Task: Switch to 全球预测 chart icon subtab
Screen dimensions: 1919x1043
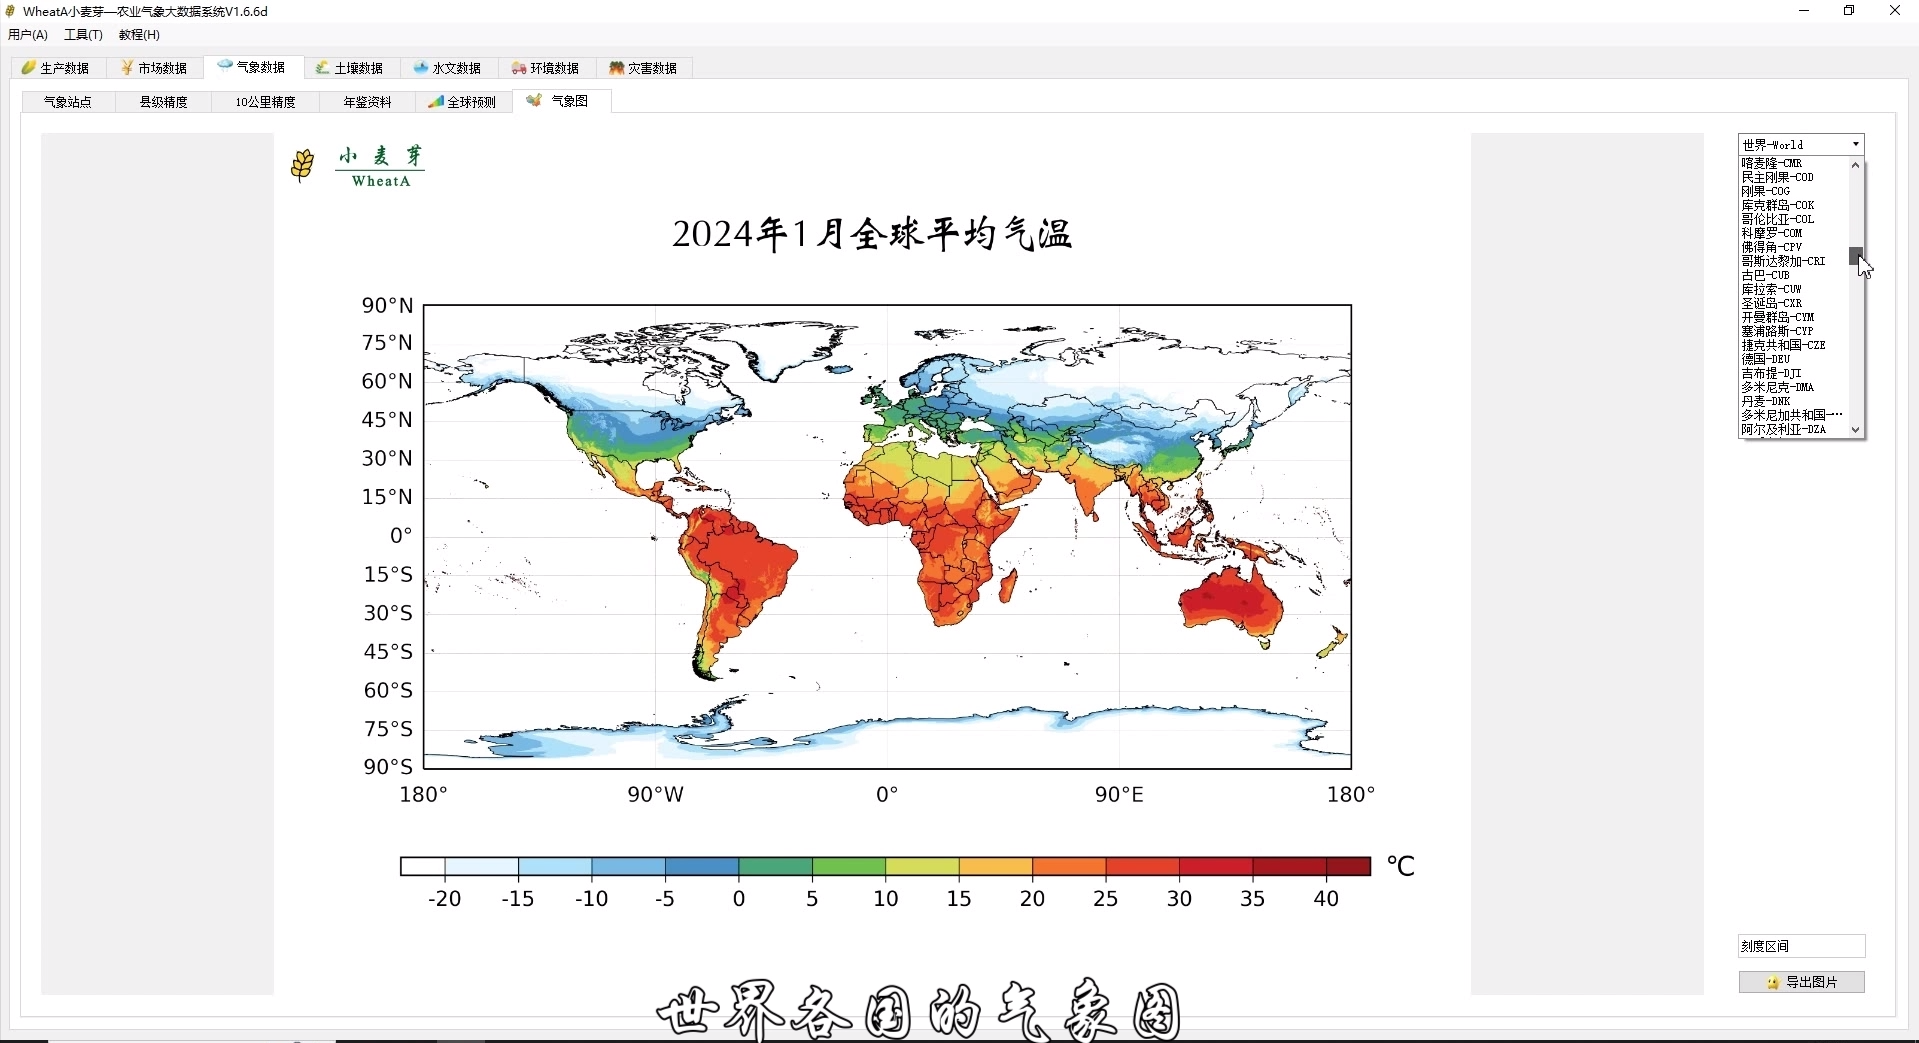Action: tap(463, 102)
